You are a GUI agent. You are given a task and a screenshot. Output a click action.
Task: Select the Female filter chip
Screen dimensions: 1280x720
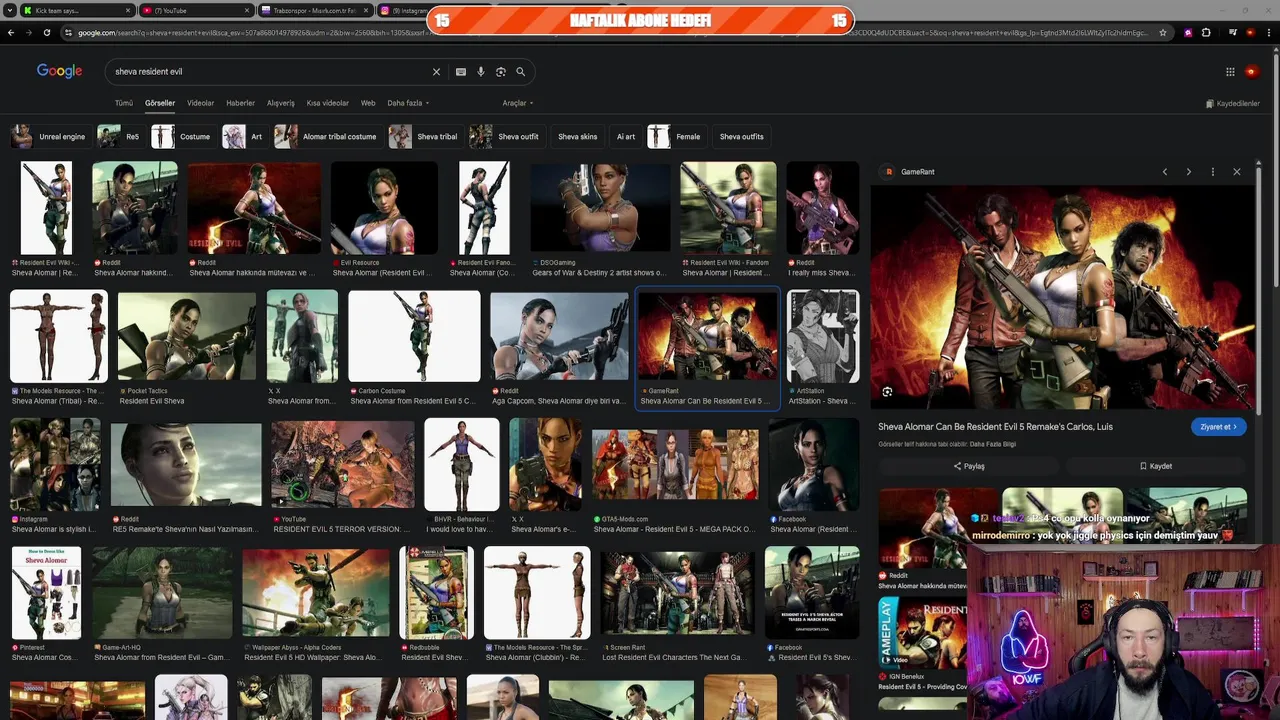676,137
